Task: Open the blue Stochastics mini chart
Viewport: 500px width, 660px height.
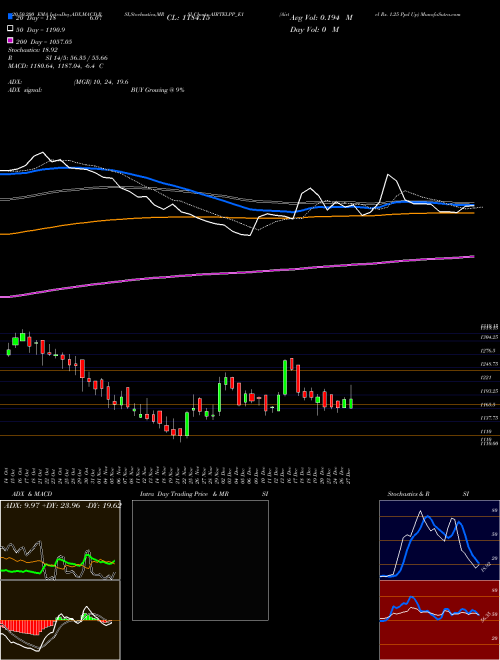Action: [x=440, y=540]
